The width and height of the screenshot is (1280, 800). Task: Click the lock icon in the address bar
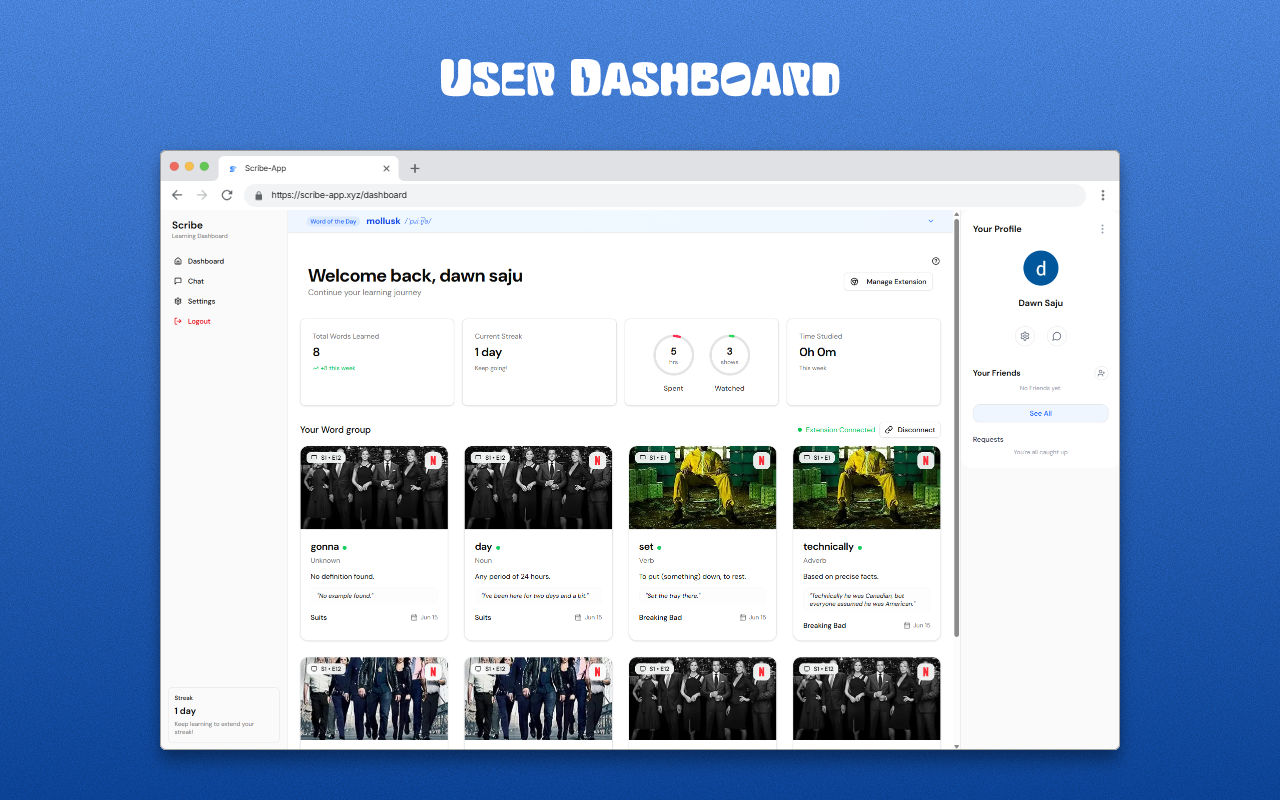tap(258, 195)
